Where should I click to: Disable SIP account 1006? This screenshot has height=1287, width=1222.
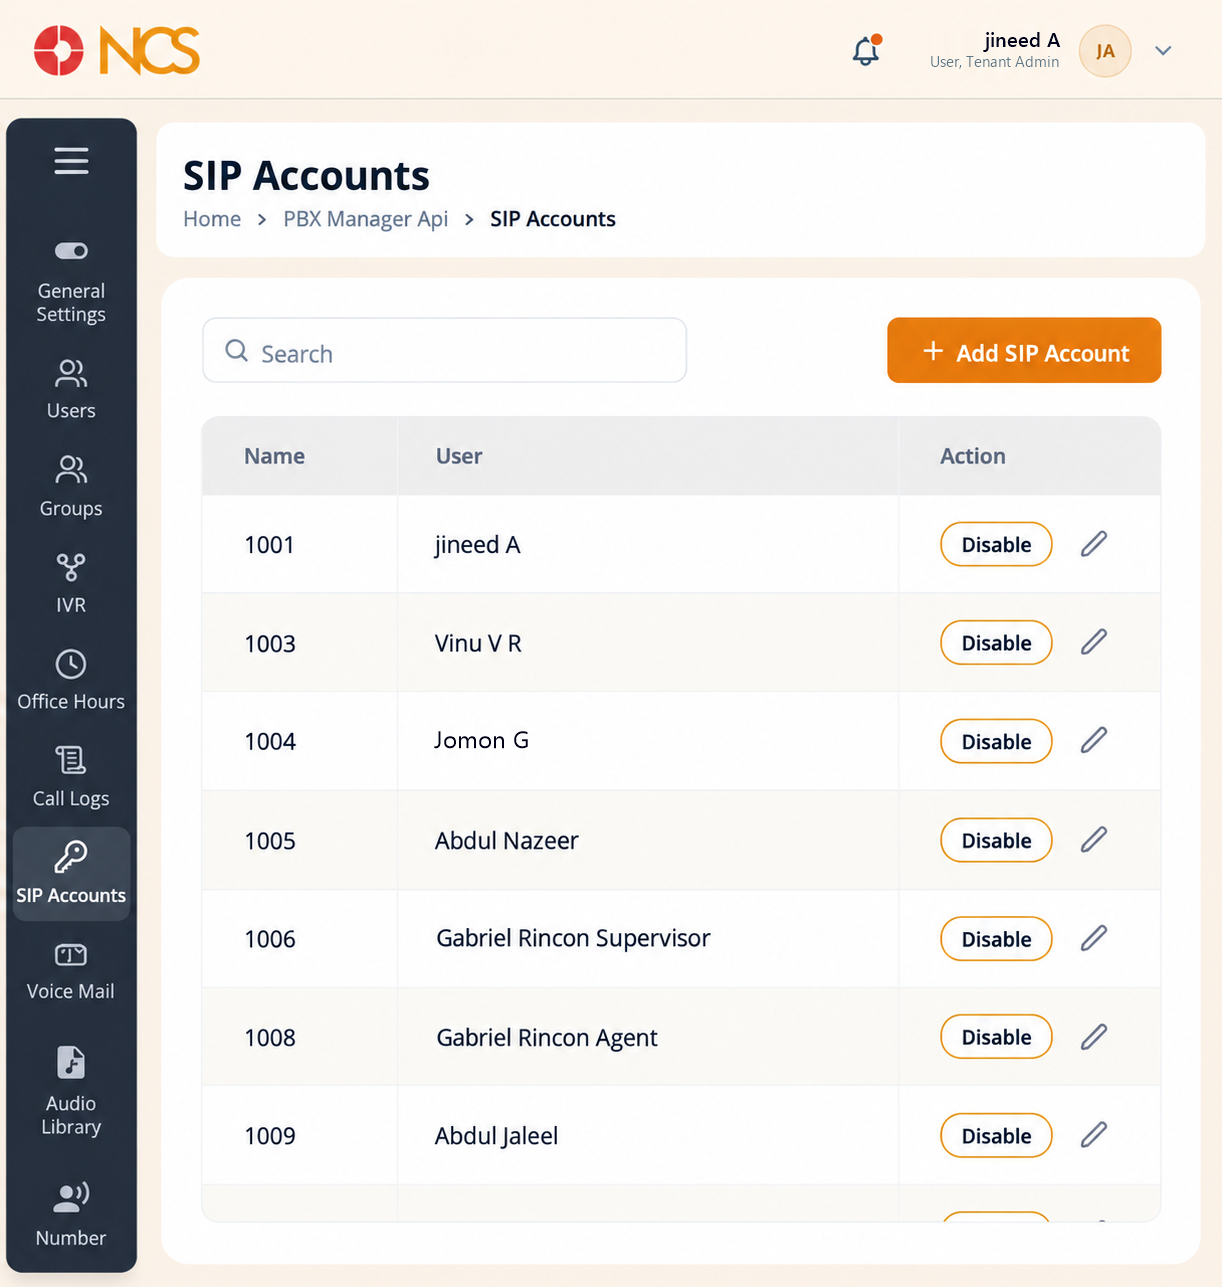[996, 939]
